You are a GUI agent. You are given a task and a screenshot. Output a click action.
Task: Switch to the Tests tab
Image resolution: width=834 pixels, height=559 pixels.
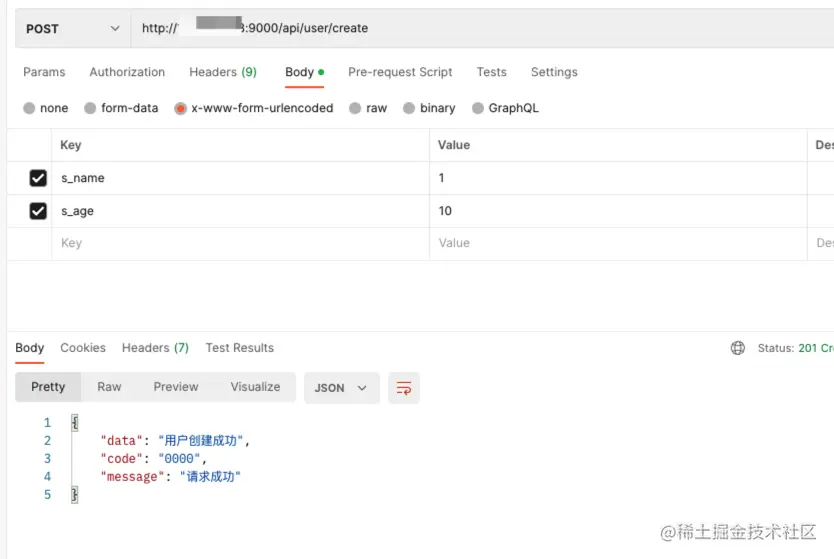coord(491,72)
